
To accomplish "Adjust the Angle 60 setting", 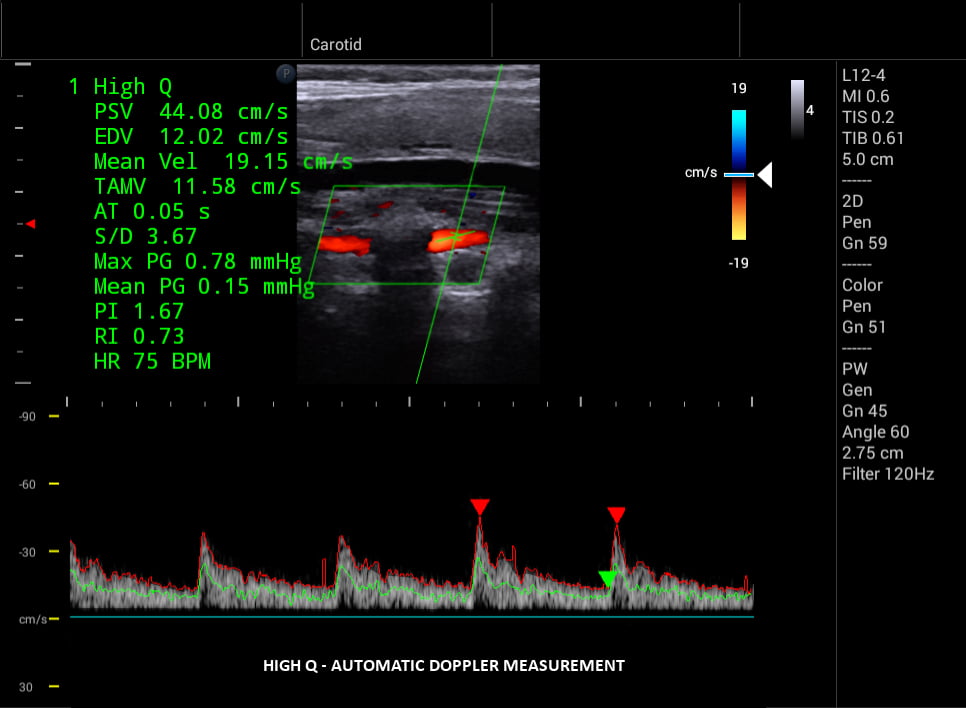I will (x=875, y=432).
